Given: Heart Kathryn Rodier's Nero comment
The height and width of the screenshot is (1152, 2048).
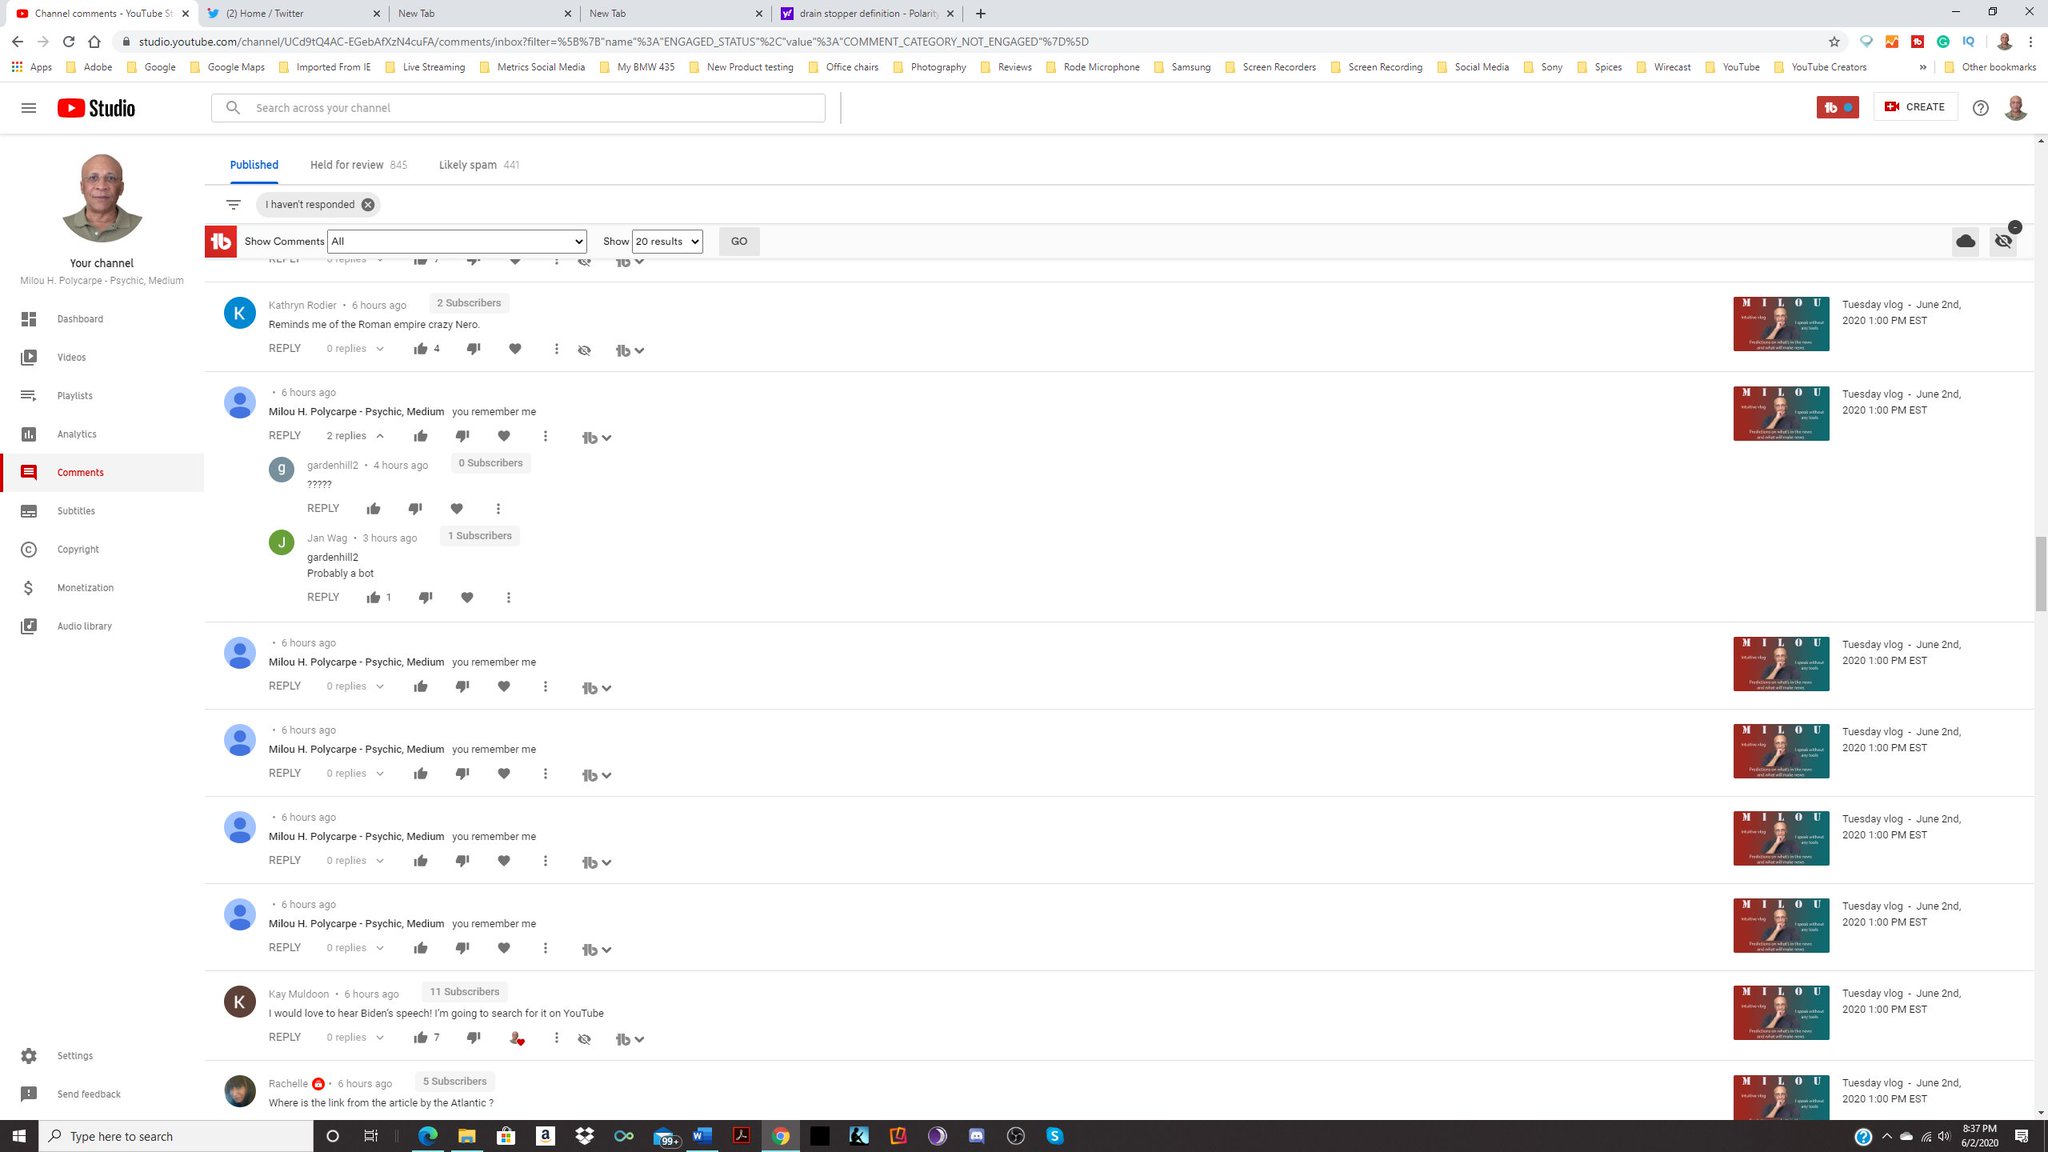Looking at the screenshot, I should (x=515, y=349).
